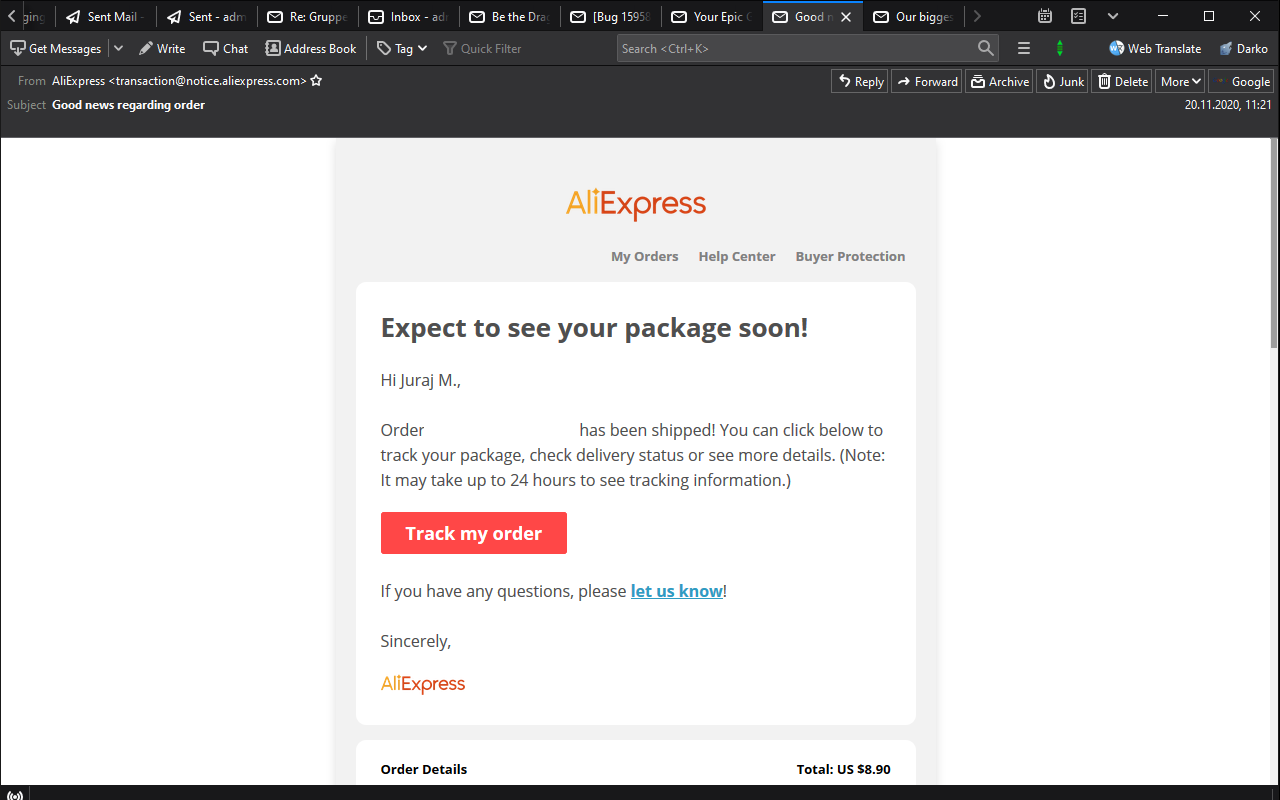Click the 'Total: US $8.90' text

tap(843, 769)
